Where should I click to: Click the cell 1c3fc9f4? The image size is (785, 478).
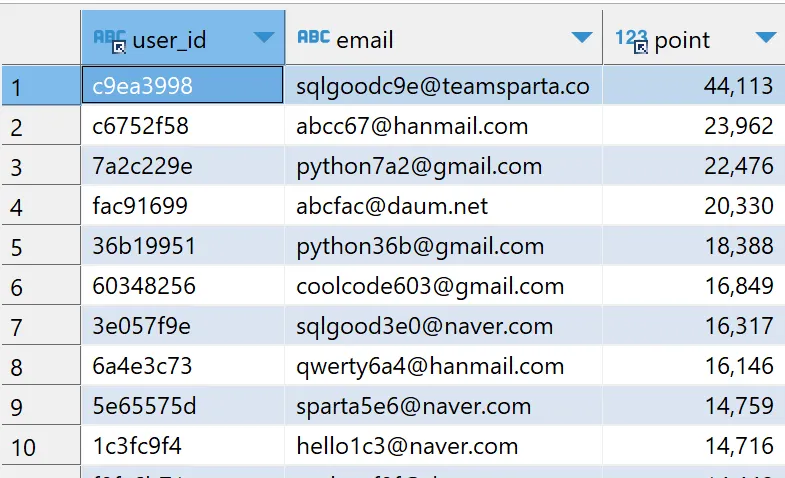coord(183,446)
